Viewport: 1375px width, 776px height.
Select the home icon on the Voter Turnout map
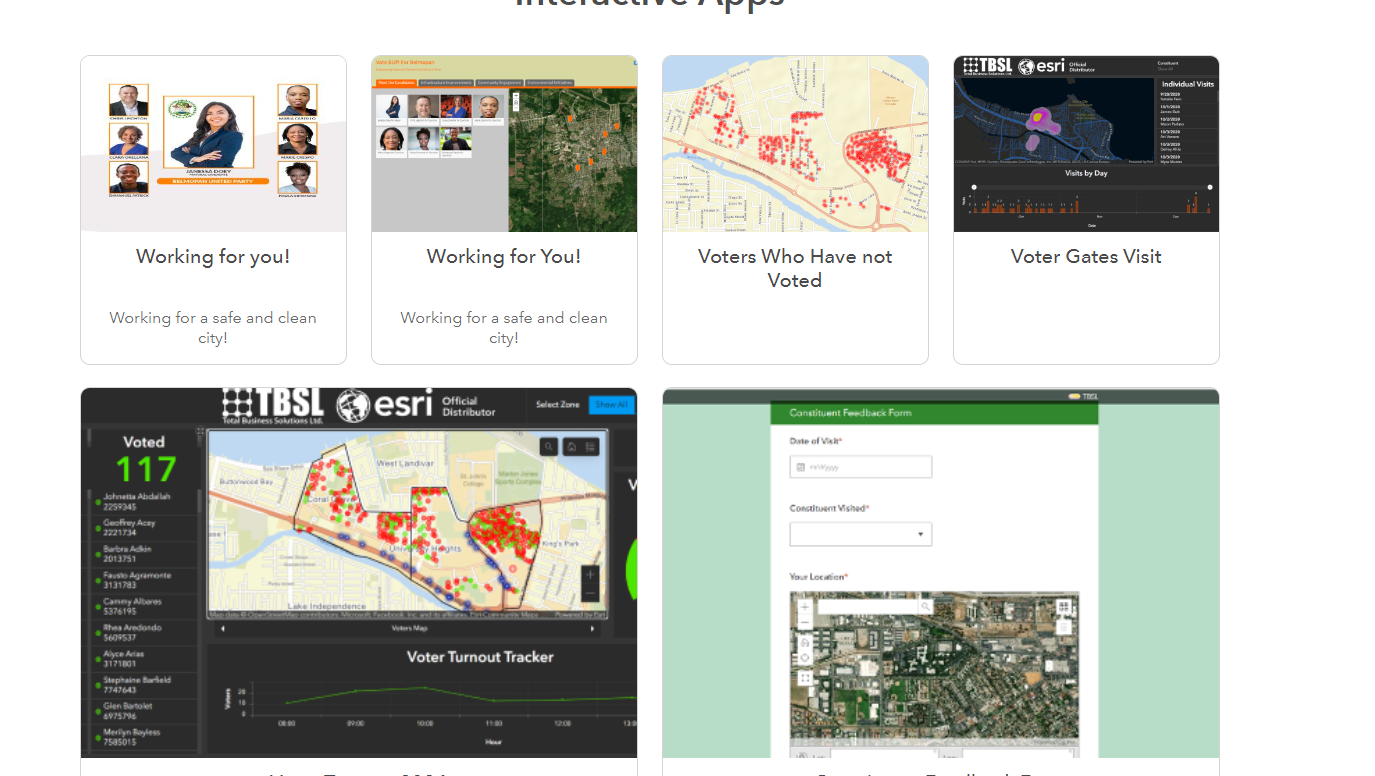(x=572, y=447)
